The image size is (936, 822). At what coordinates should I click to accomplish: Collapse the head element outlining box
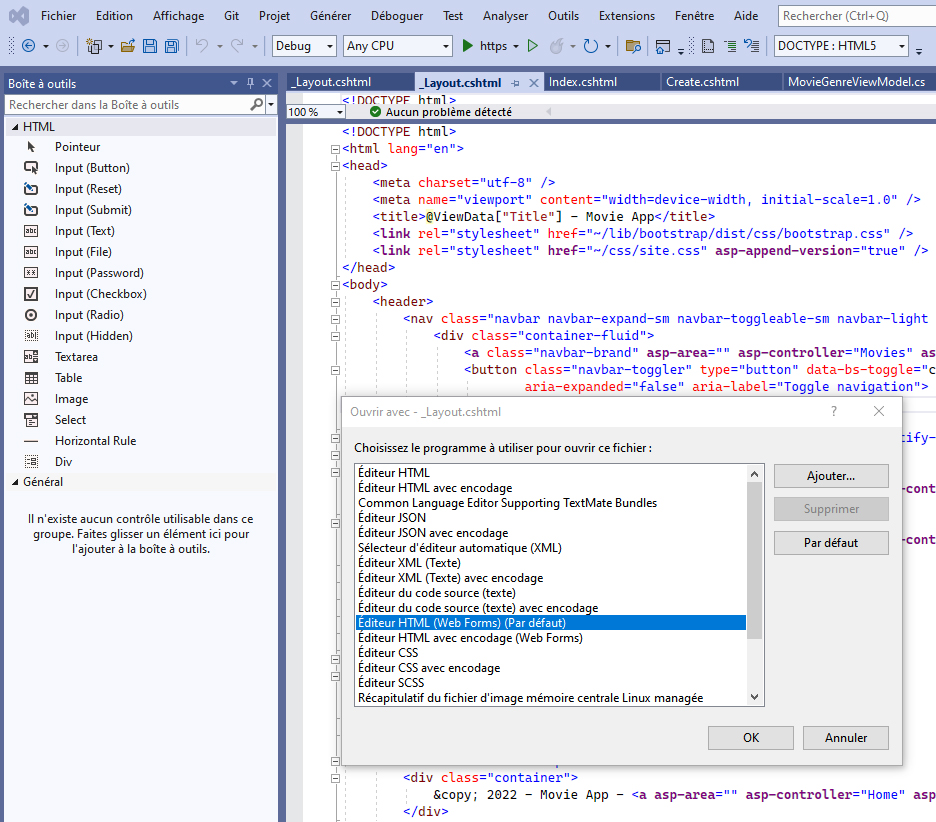click(x=335, y=166)
